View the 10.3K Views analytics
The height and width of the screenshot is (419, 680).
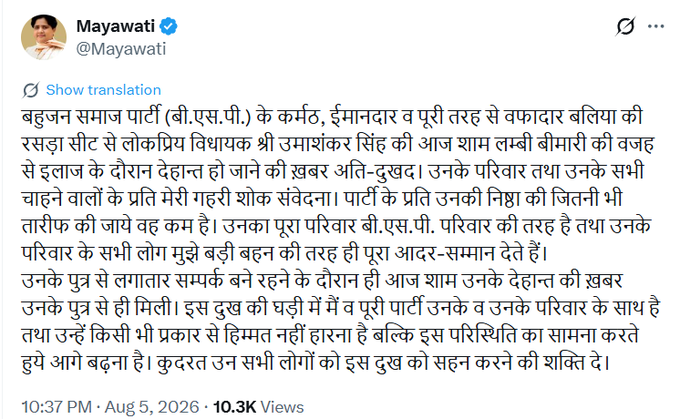click(258, 407)
